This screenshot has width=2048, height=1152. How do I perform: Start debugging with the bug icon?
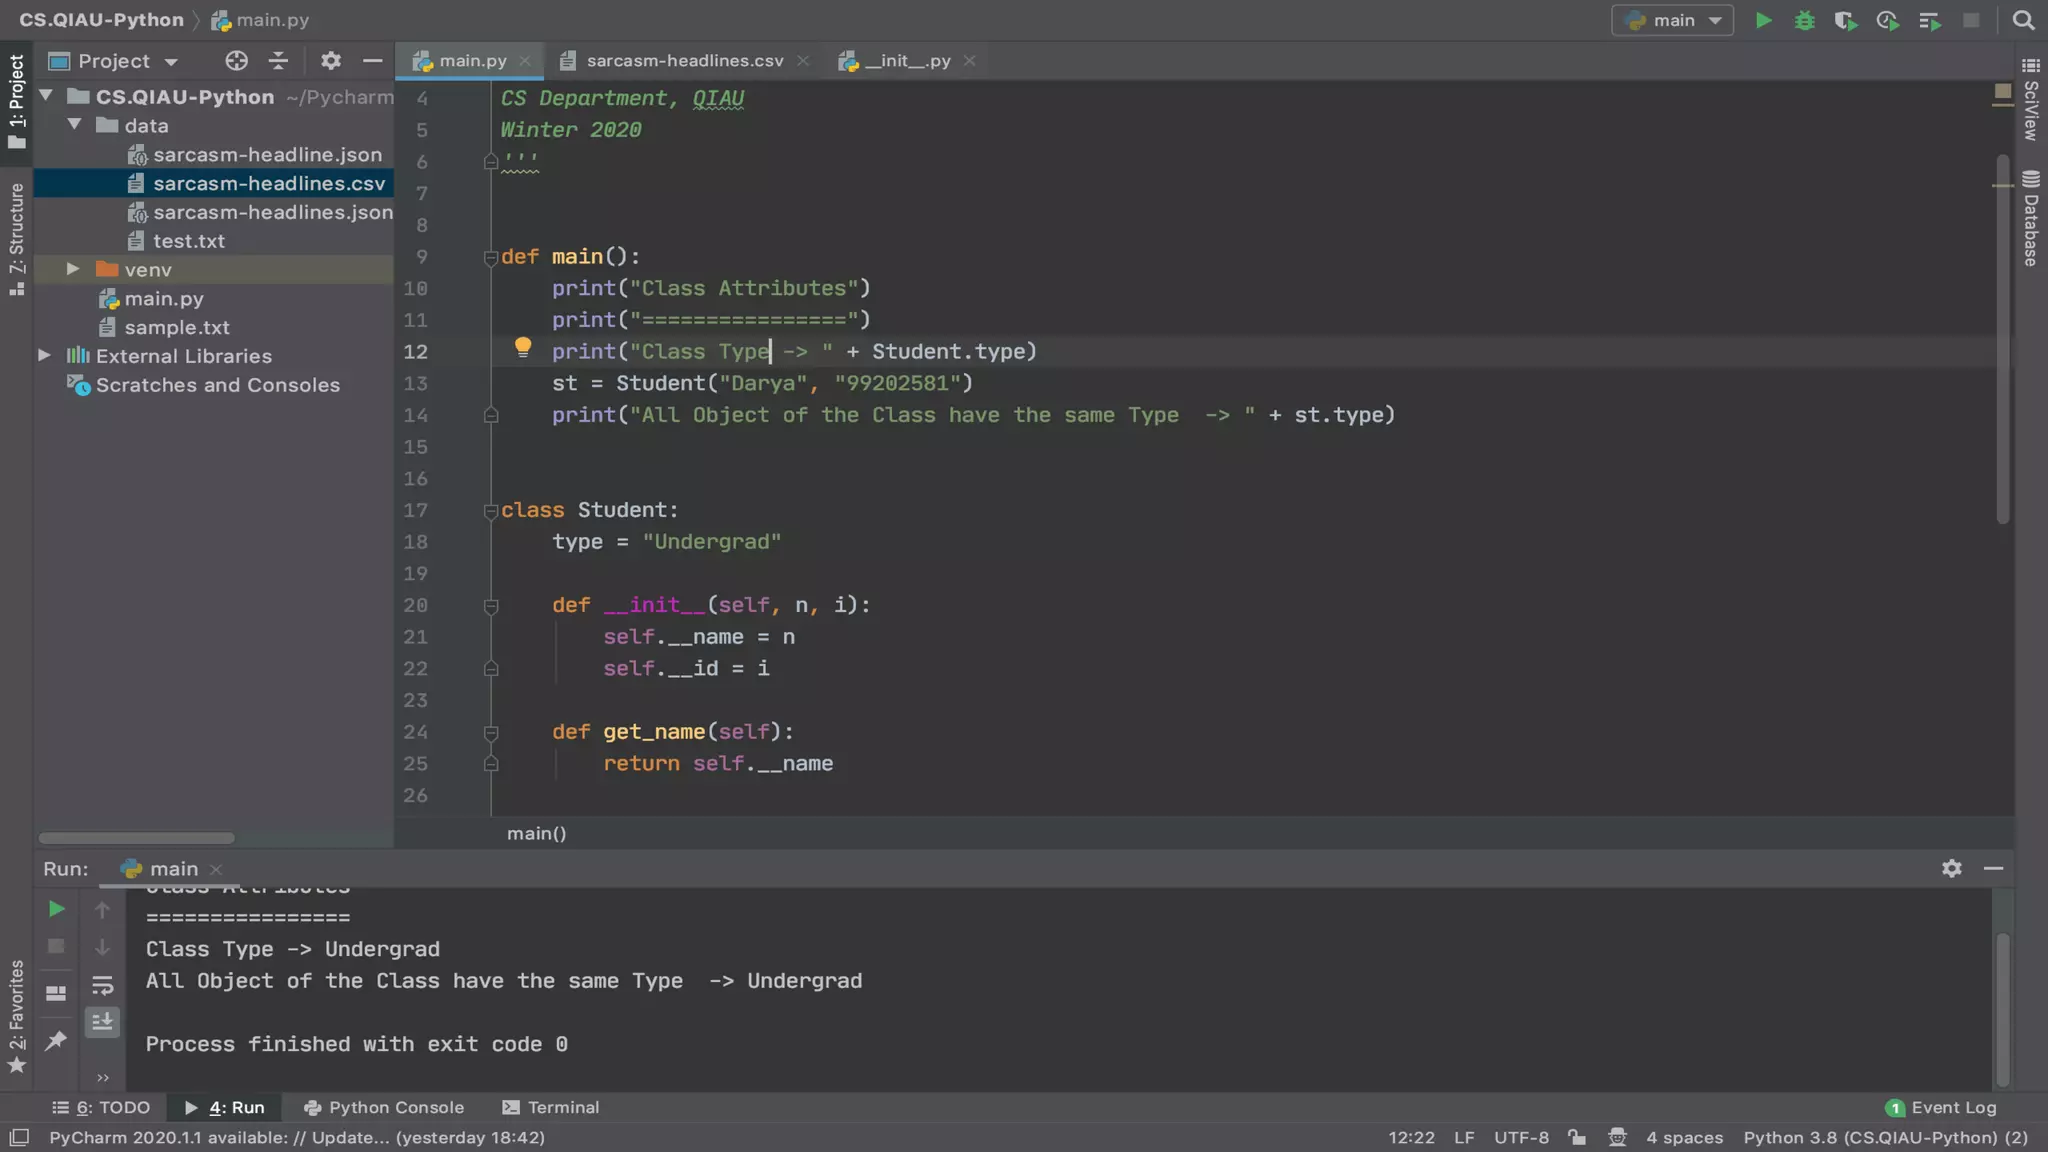pyautogui.click(x=1805, y=20)
